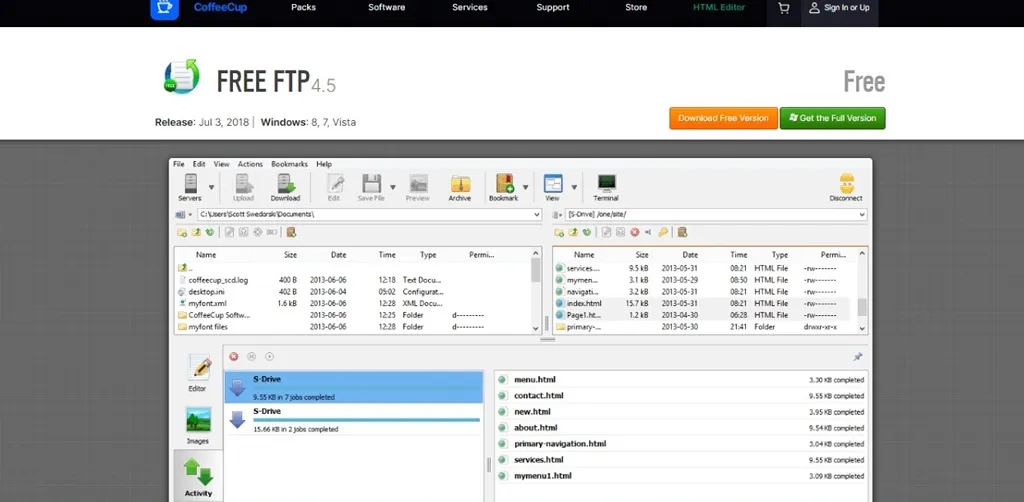
Task: Click the Edit pencil toolbar icon
Action: 334,183
